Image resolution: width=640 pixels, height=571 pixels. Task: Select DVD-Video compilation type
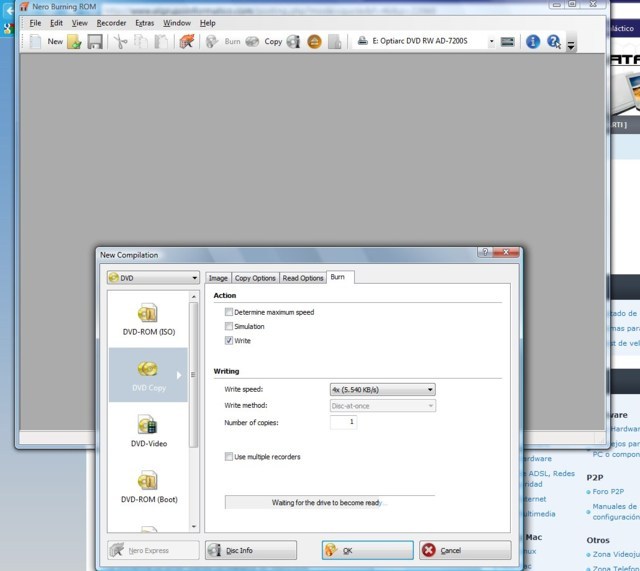[x=149, y=431]
